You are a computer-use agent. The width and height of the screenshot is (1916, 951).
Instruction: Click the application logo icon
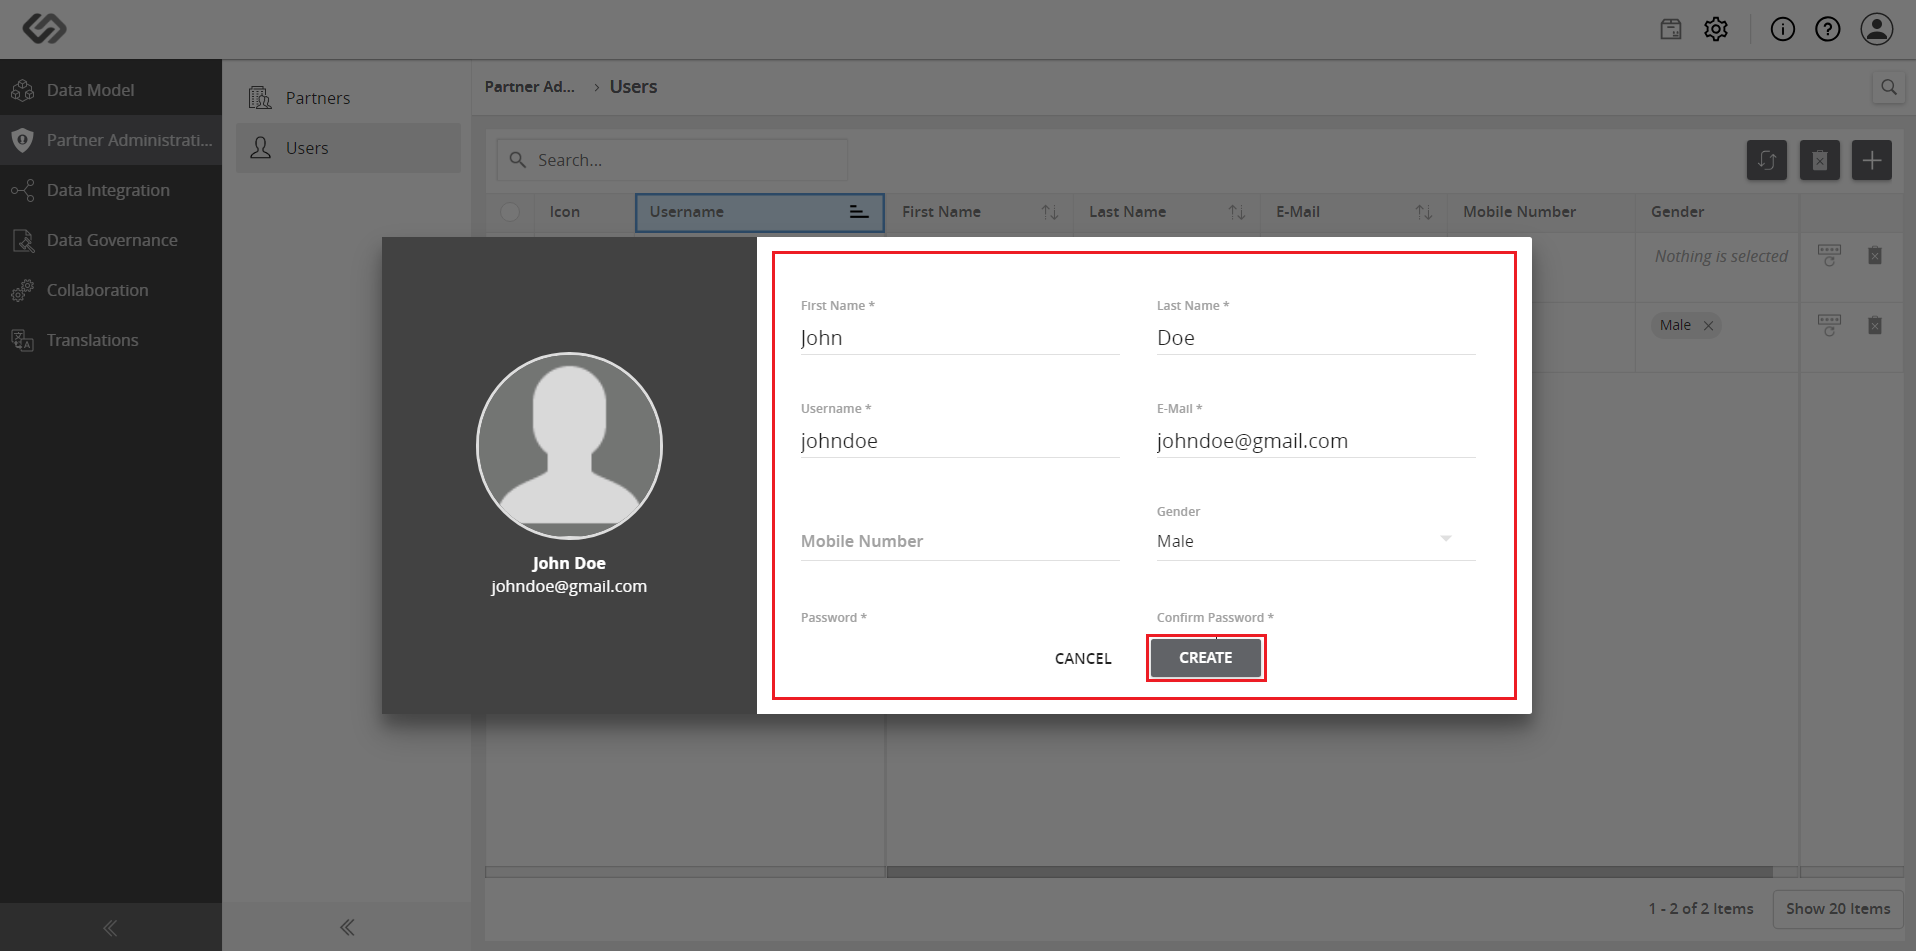[x=45, y=29]
